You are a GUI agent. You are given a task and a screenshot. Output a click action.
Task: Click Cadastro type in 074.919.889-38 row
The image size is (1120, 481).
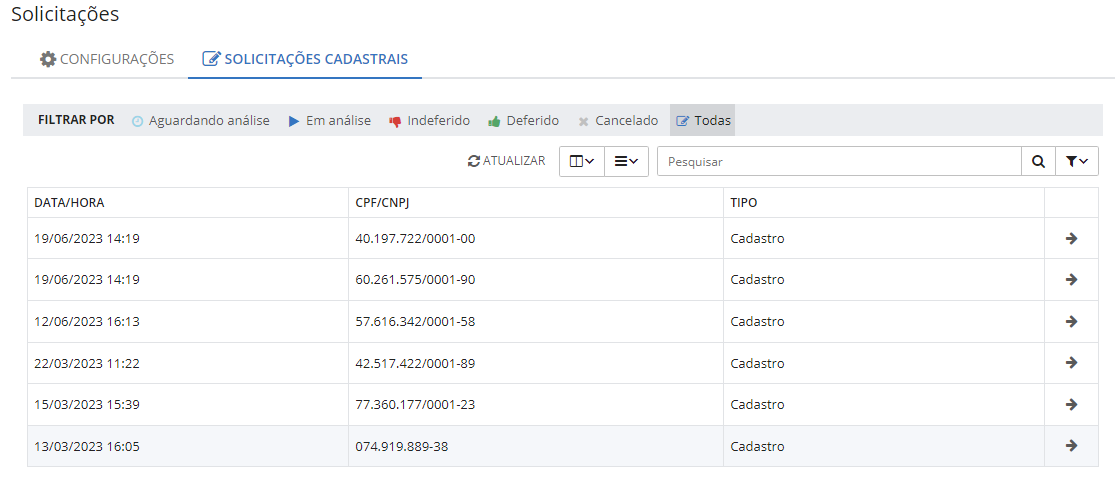pos(757,447)
